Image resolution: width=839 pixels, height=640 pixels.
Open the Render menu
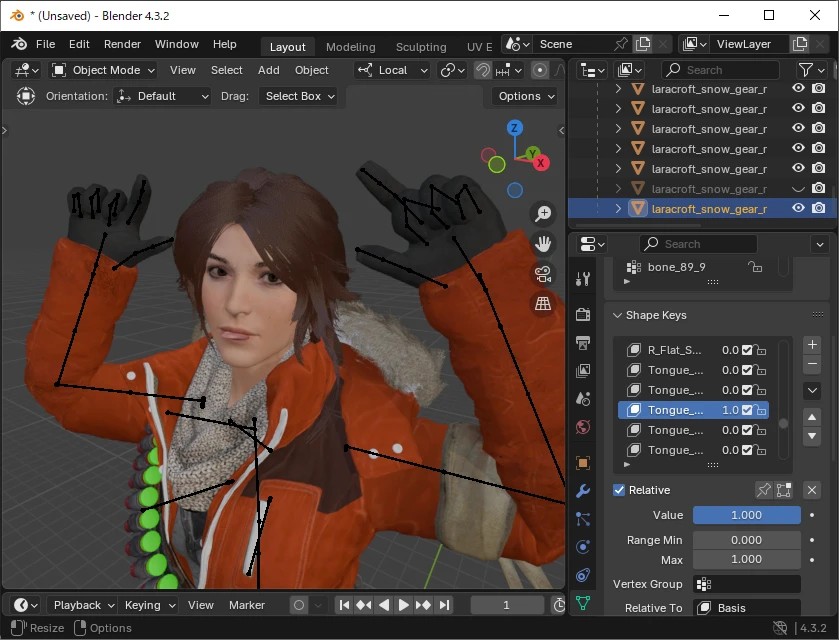(122, 44)
